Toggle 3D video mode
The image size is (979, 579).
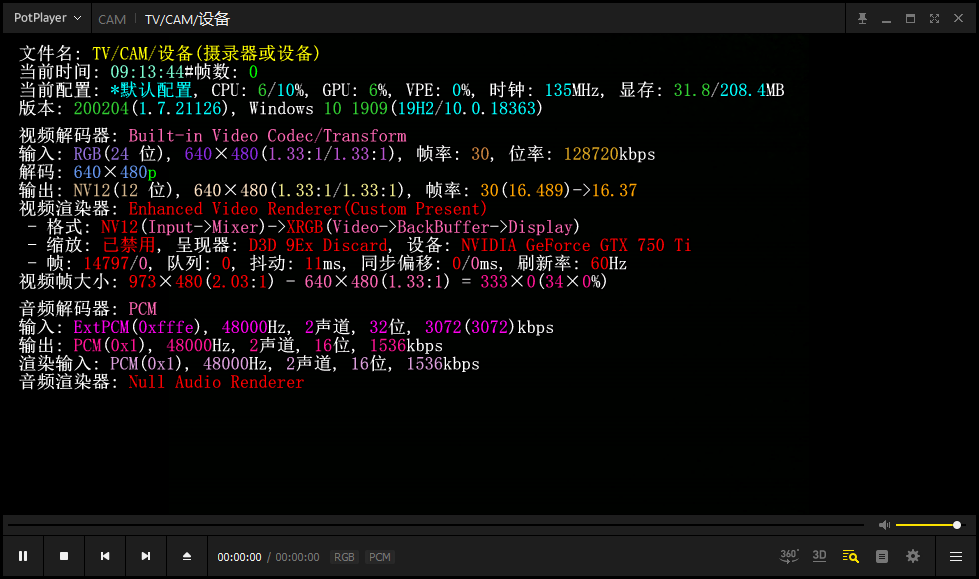click(819, 556)
